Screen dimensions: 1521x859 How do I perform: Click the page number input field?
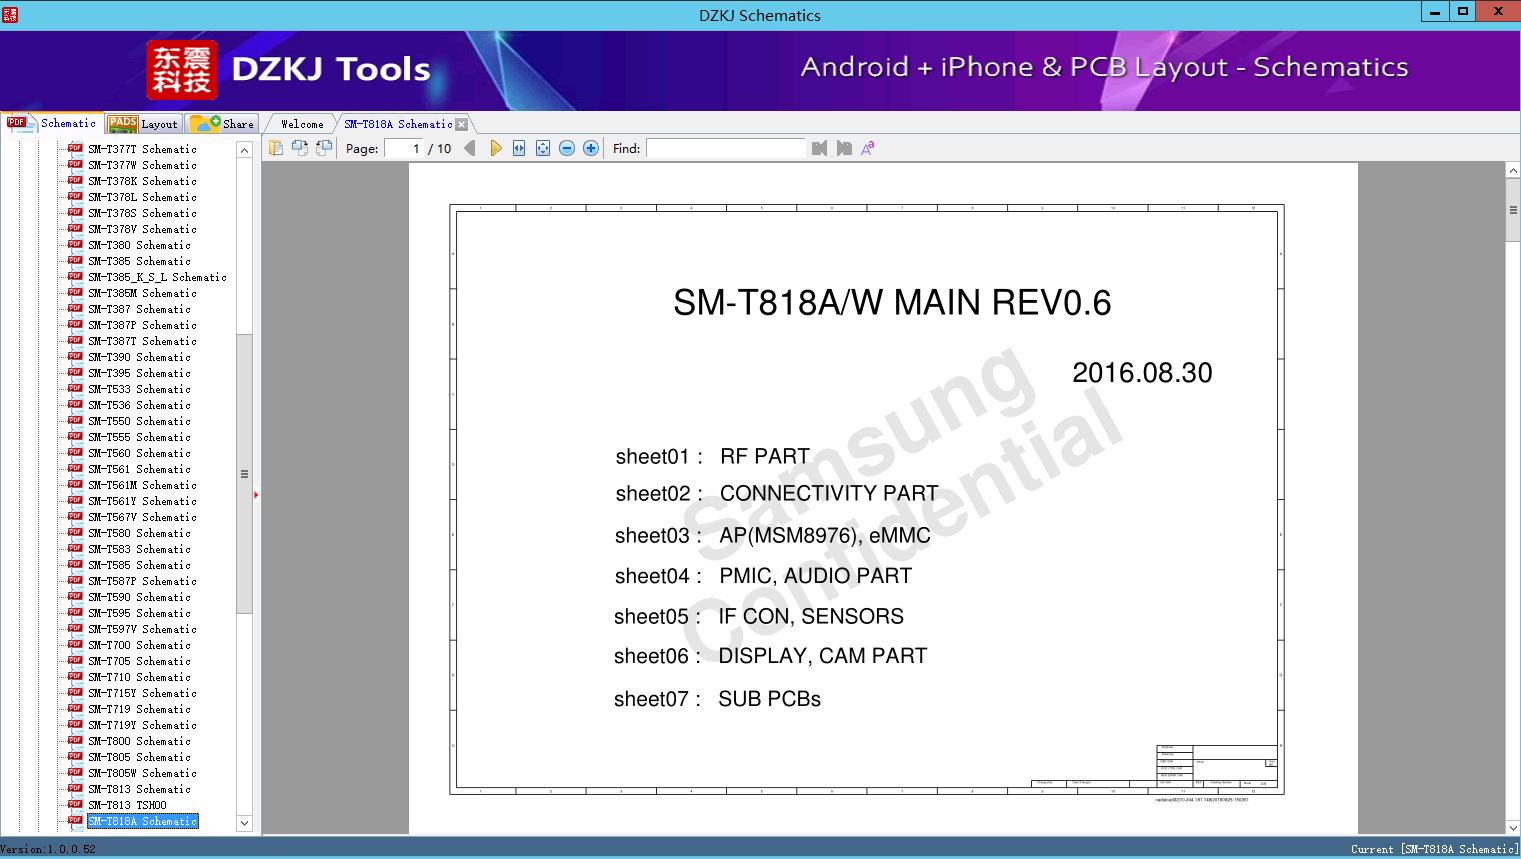pos(404,148)
